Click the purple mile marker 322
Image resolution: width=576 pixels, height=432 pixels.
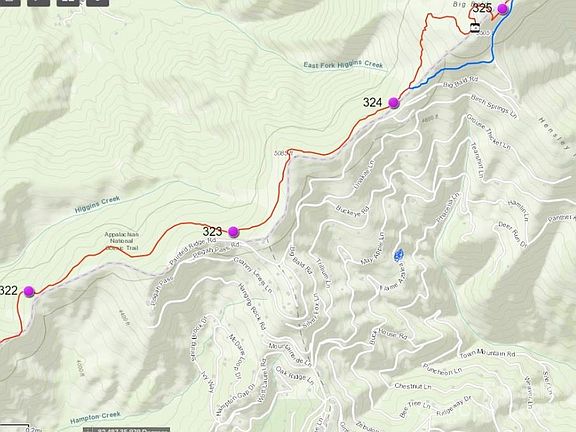29,291
